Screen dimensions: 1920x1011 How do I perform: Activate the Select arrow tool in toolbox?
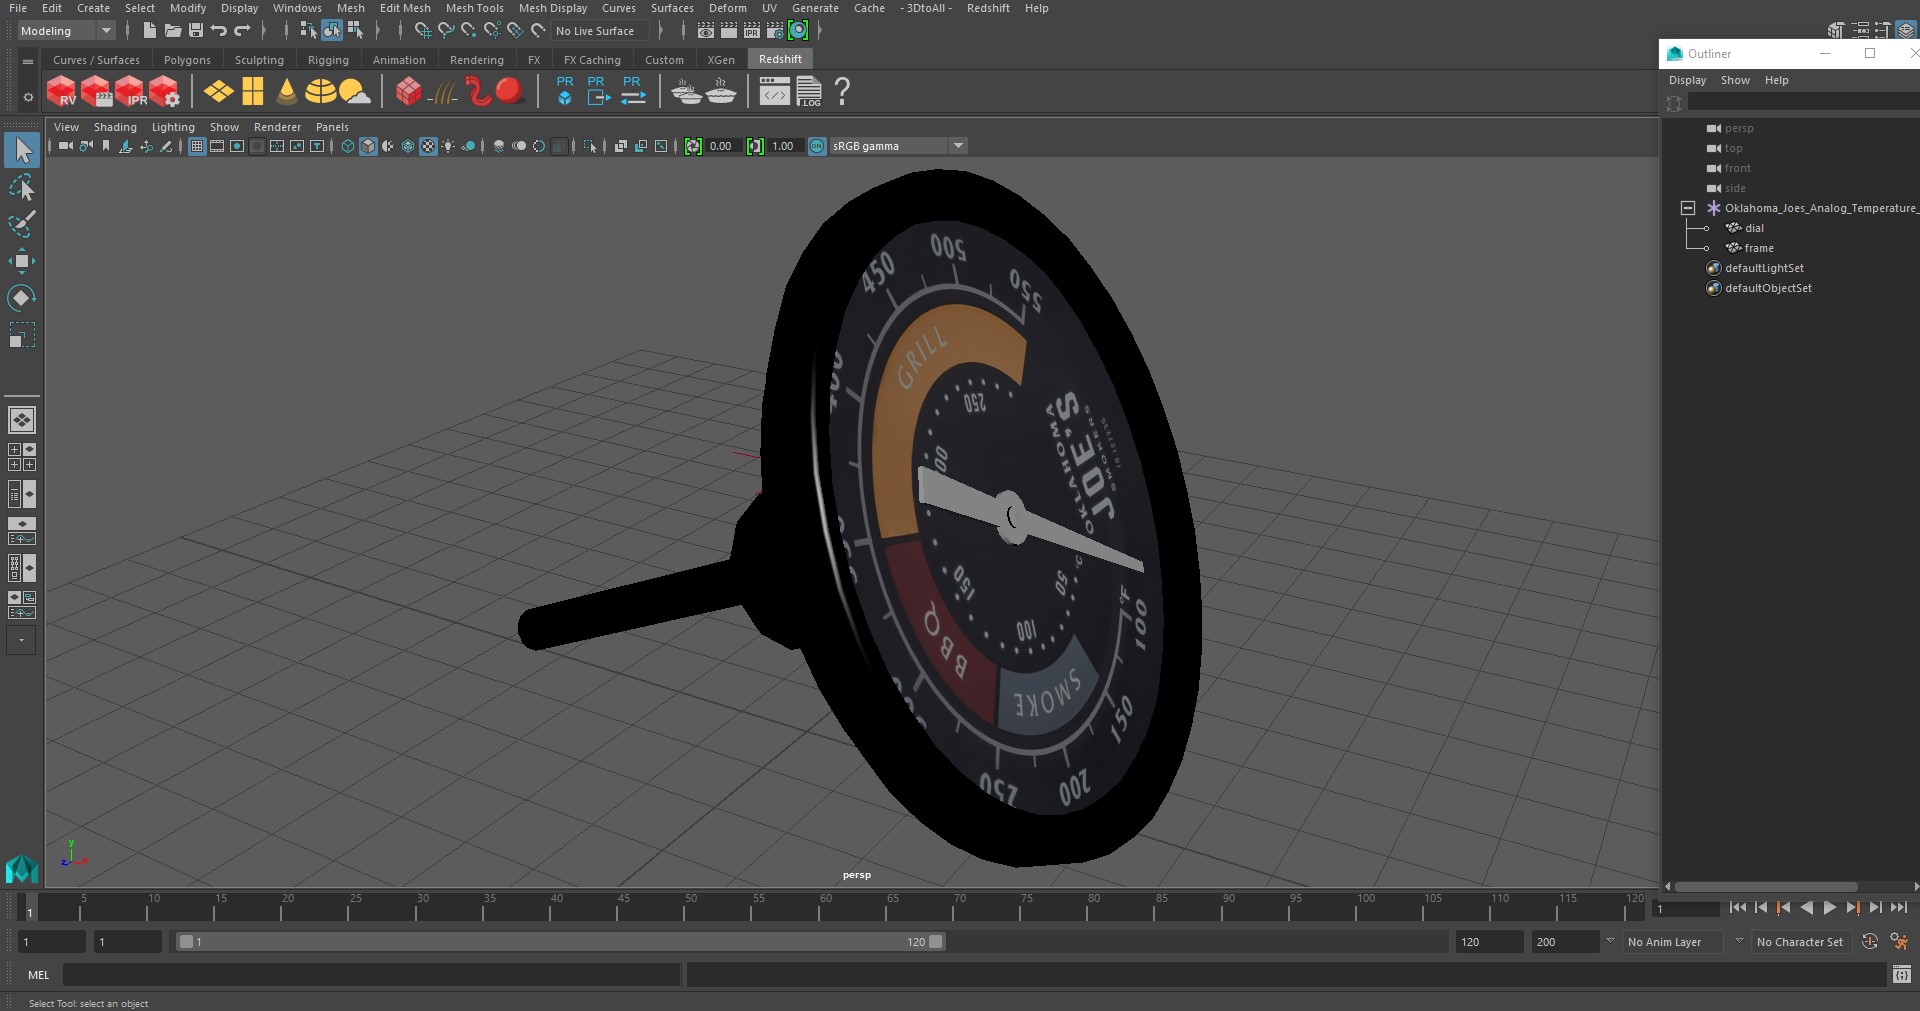pyautogui.click(x=21, y=150)
